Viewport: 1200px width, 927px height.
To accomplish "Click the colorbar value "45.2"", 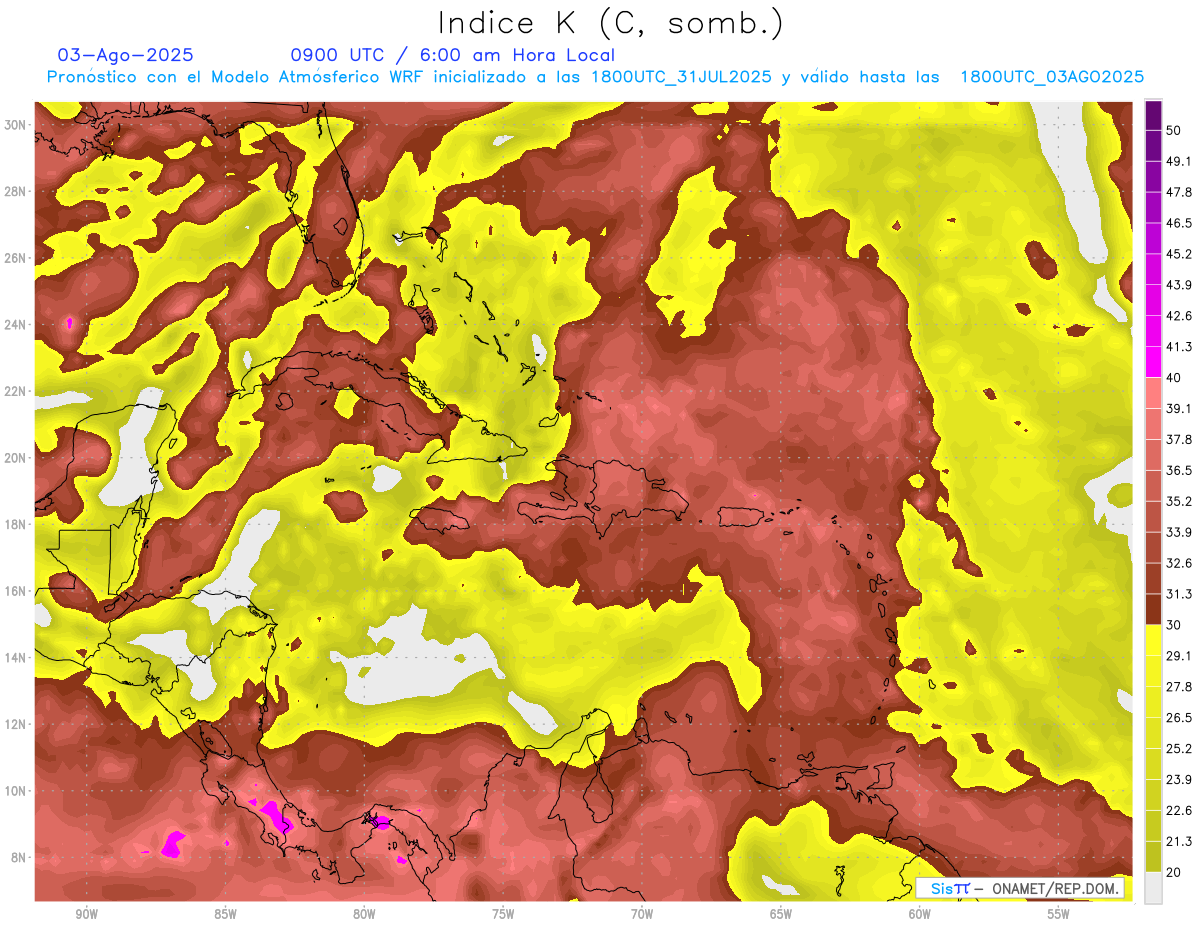I will click(x=1178, y=254).
